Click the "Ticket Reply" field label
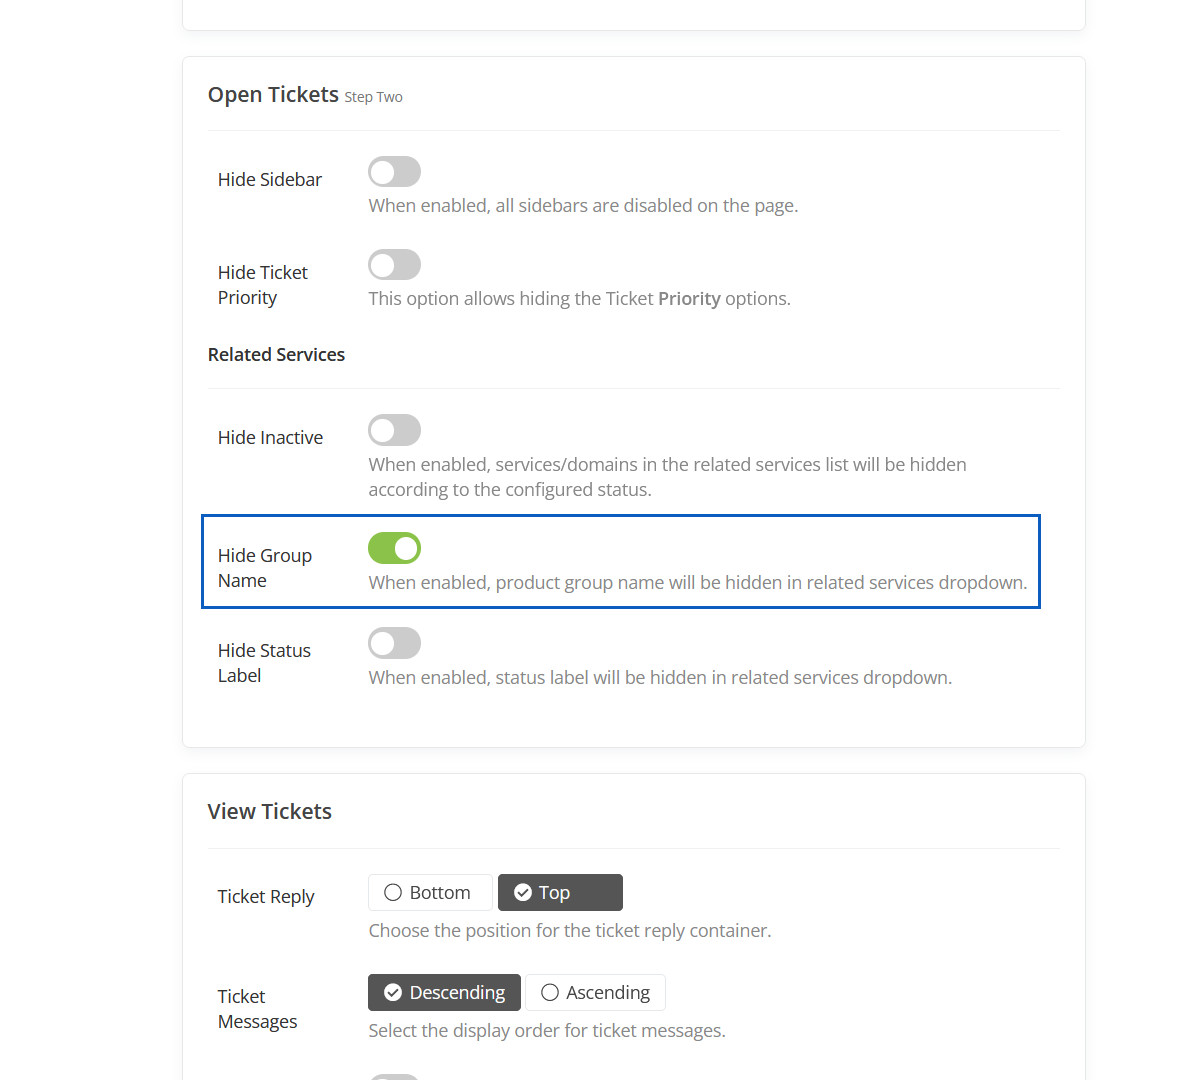 click(266, 897)
